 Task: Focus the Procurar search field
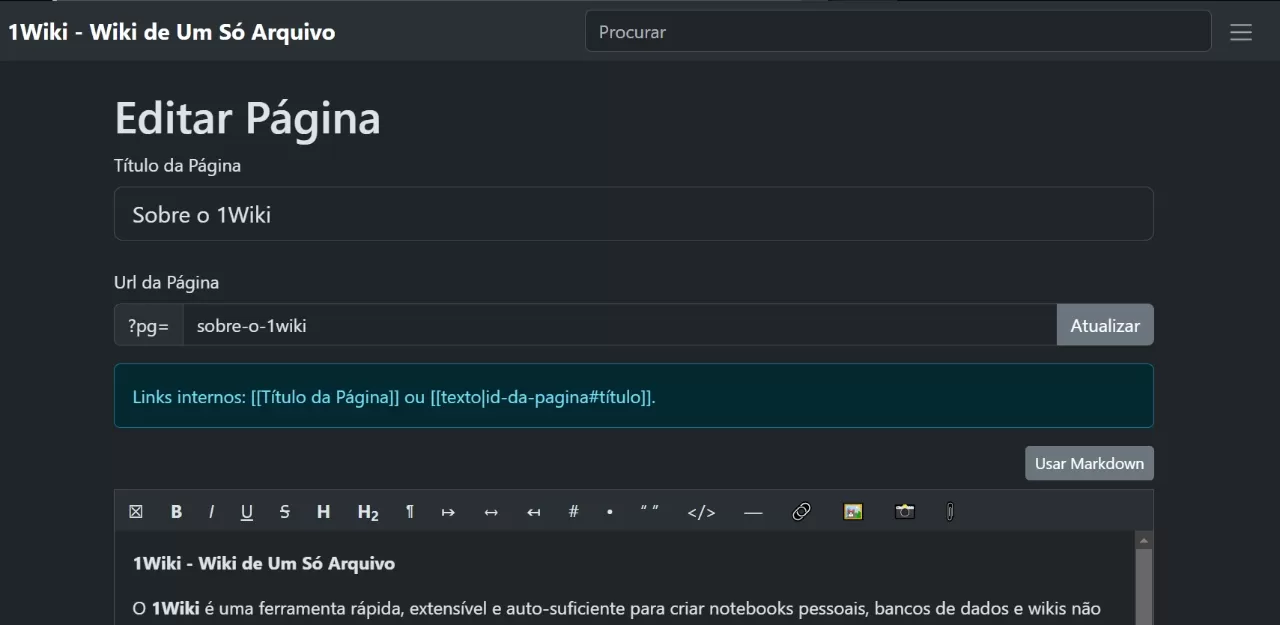tap(898, 31)
